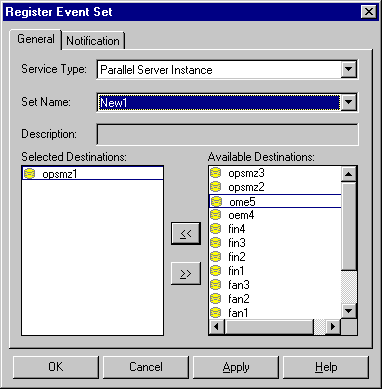The height and width of the screenshot is (389, 382).
Task: Open Help for this dialog
Action: click(326, 367)
